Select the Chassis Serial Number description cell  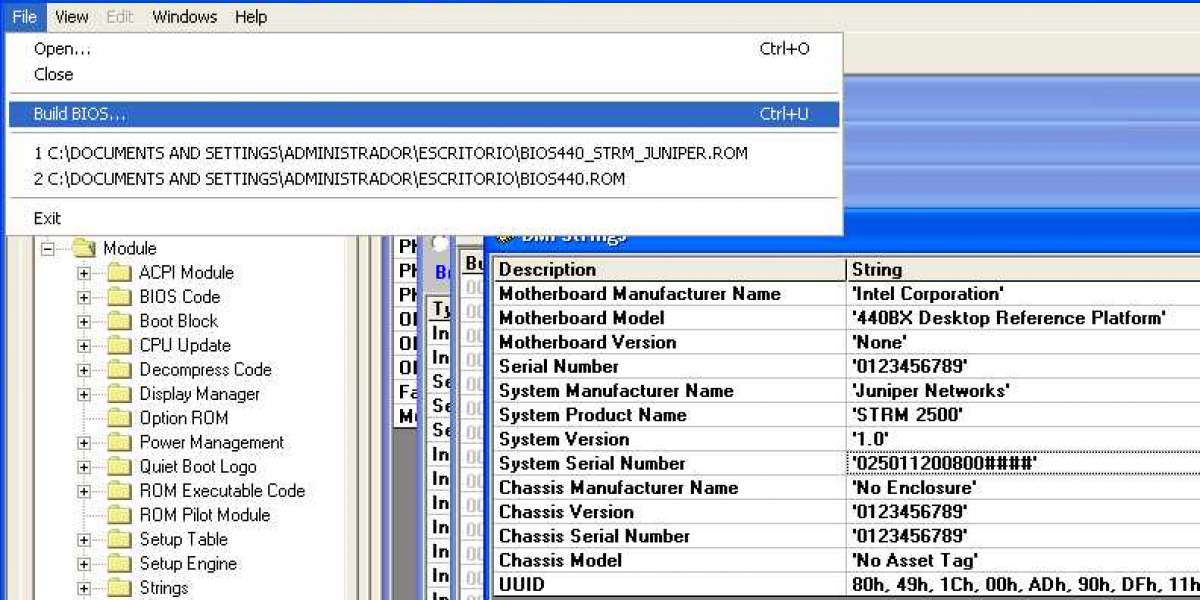point(670,536)
